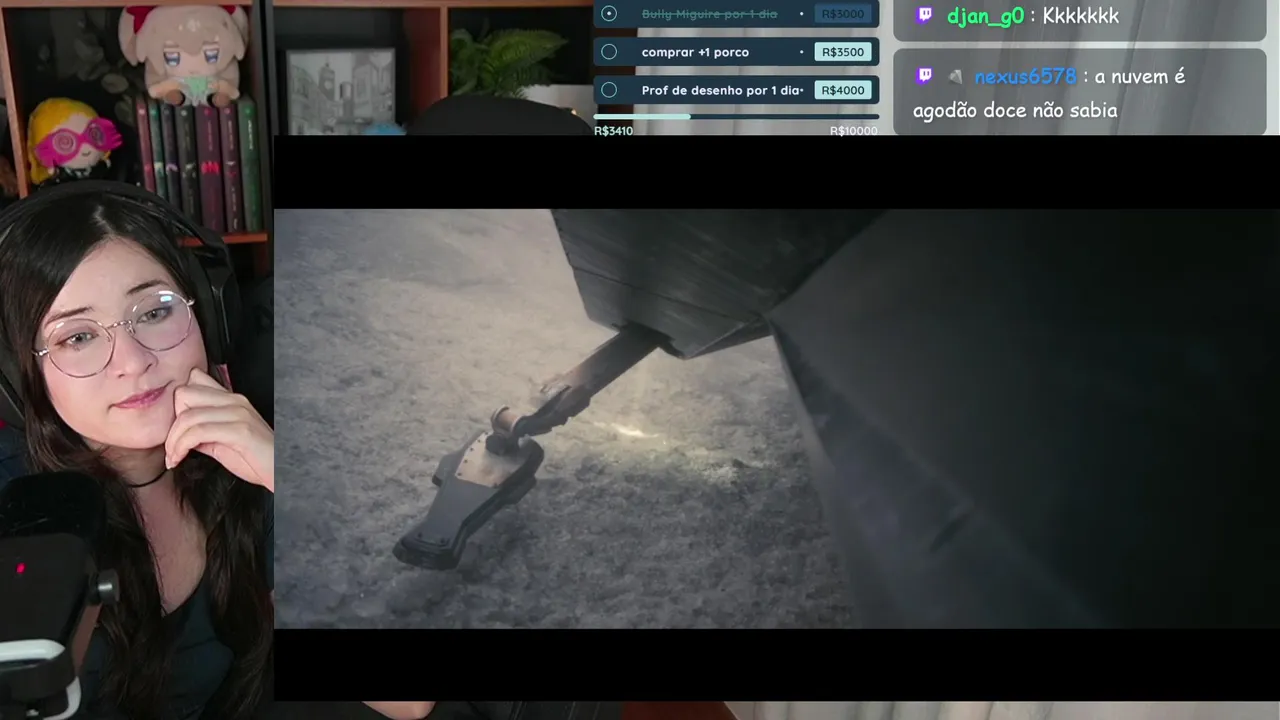Click the 'comprar +1 porco' goal text
The height and width of the screenshot is (720, 1280).
click(695, 52)
